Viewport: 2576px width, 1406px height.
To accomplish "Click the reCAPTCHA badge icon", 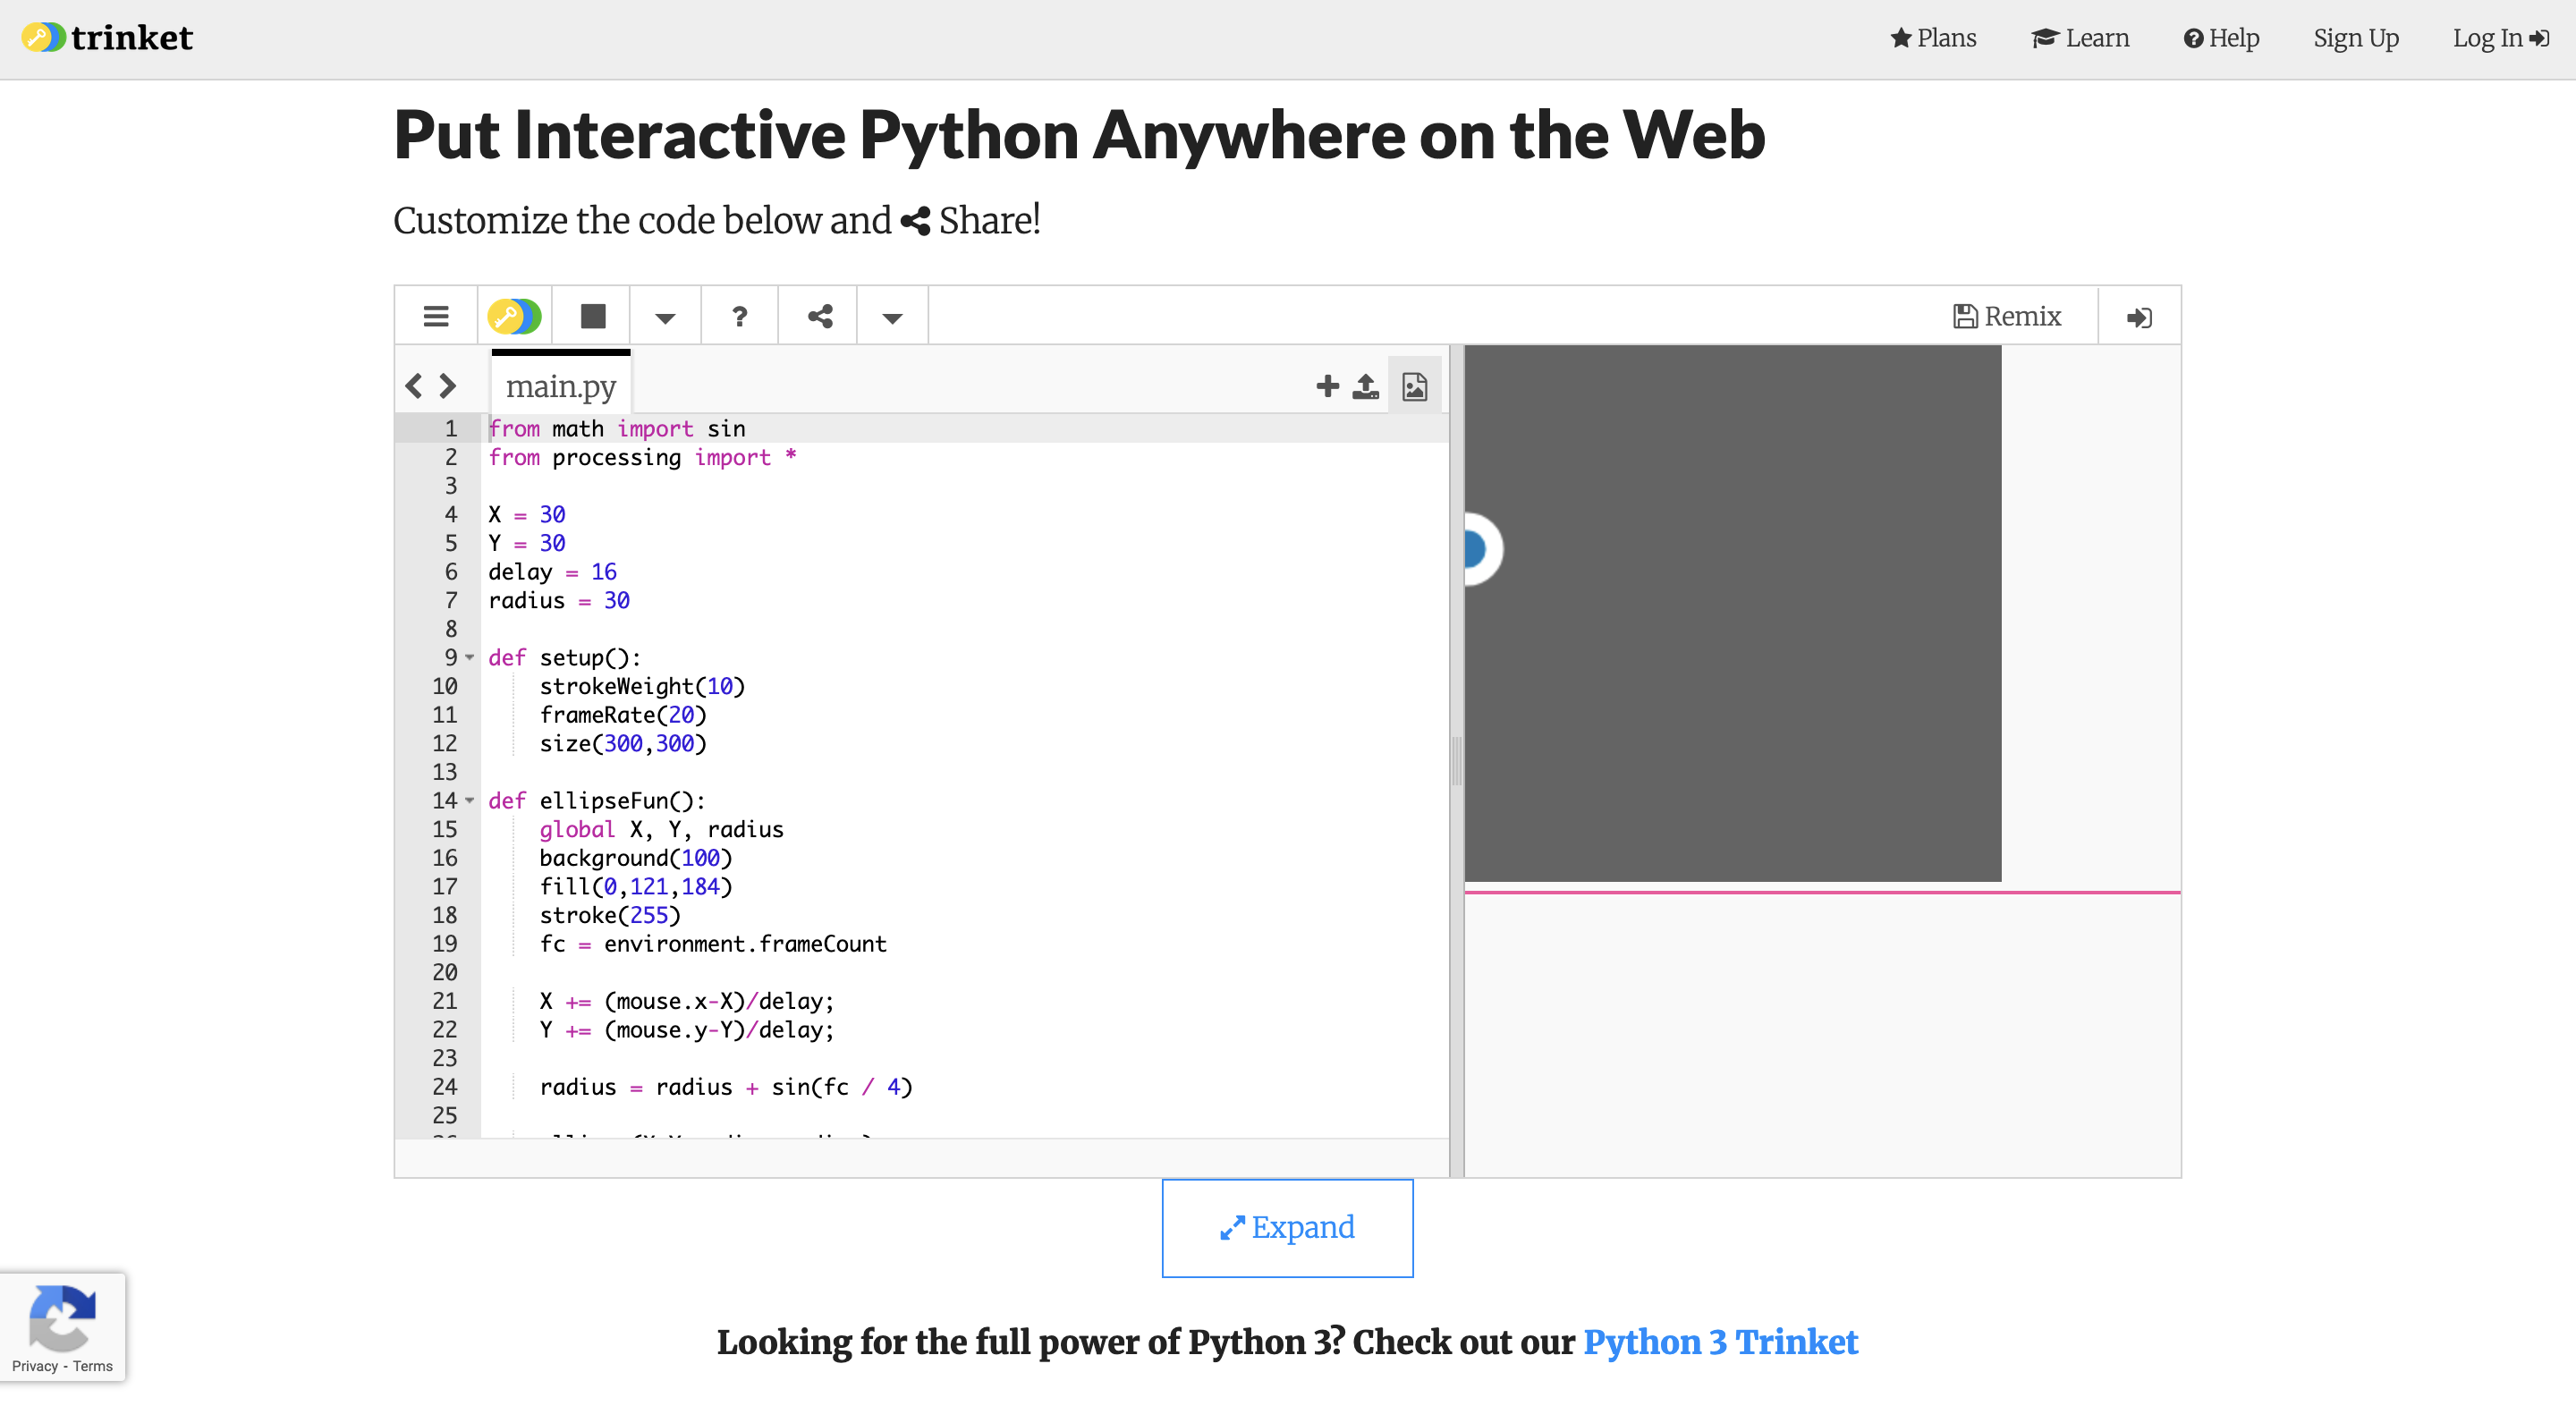I will (62, 1317).
